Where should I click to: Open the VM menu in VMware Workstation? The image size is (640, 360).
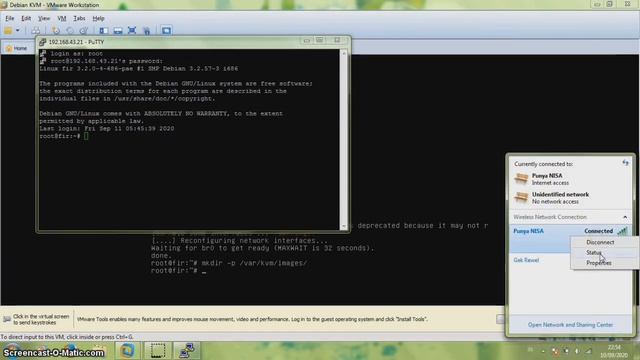tap(62, 18)
